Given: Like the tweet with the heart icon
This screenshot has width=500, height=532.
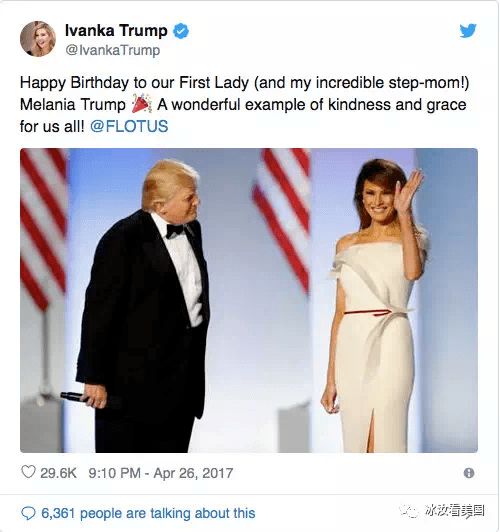Looking at the screenshot, I should click(28, 472).
